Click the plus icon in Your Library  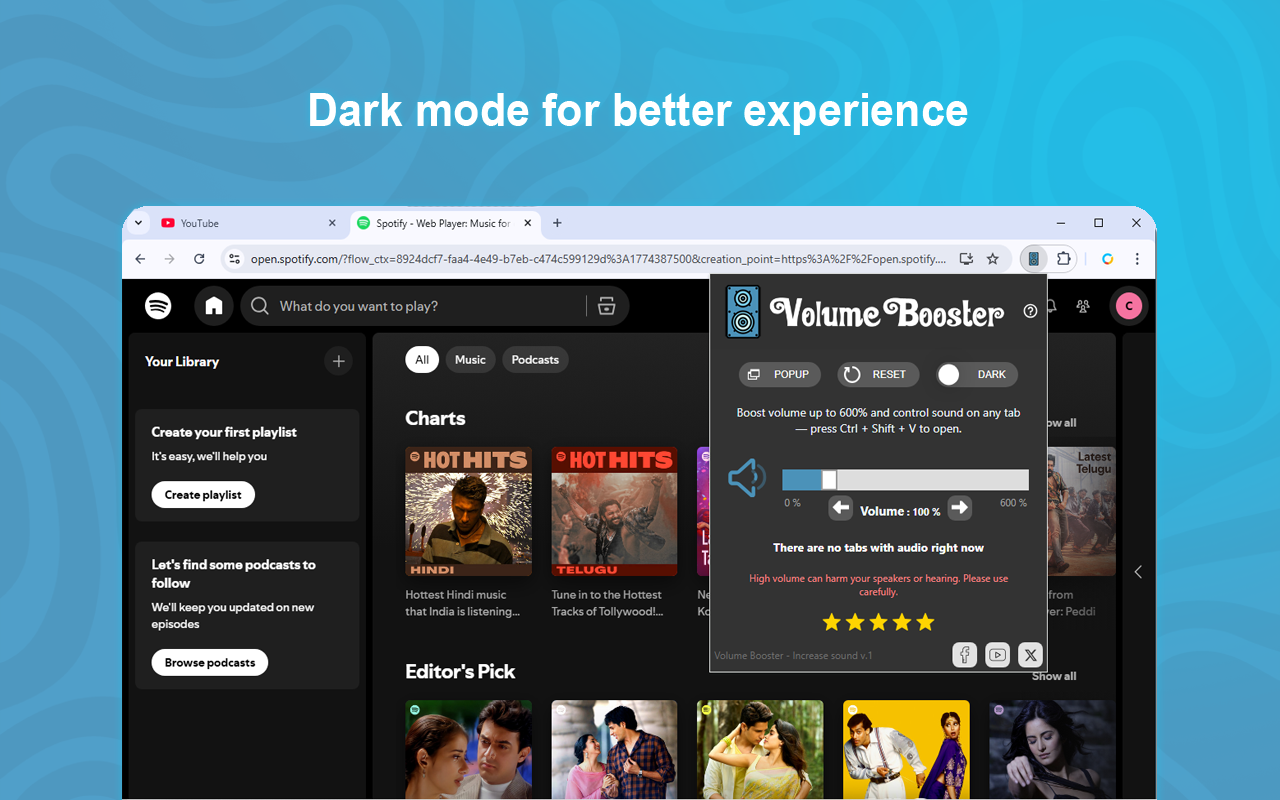pyautogui.click(x=339, y=361)
